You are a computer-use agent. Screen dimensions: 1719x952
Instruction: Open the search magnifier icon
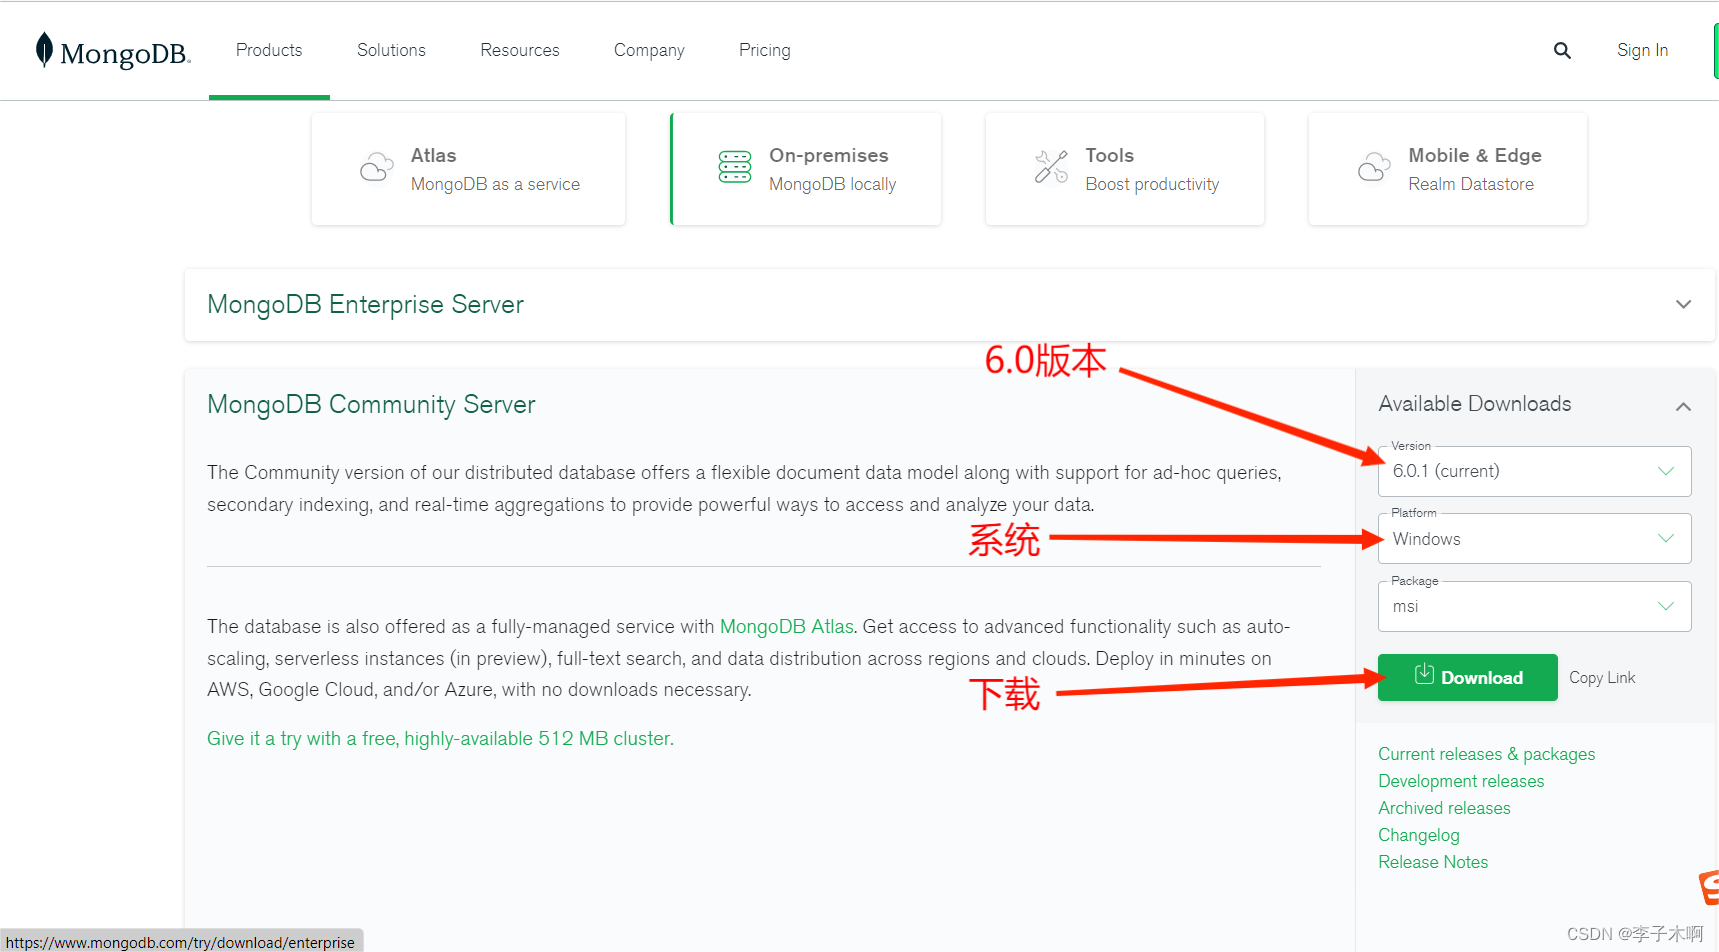point(1562,50)
